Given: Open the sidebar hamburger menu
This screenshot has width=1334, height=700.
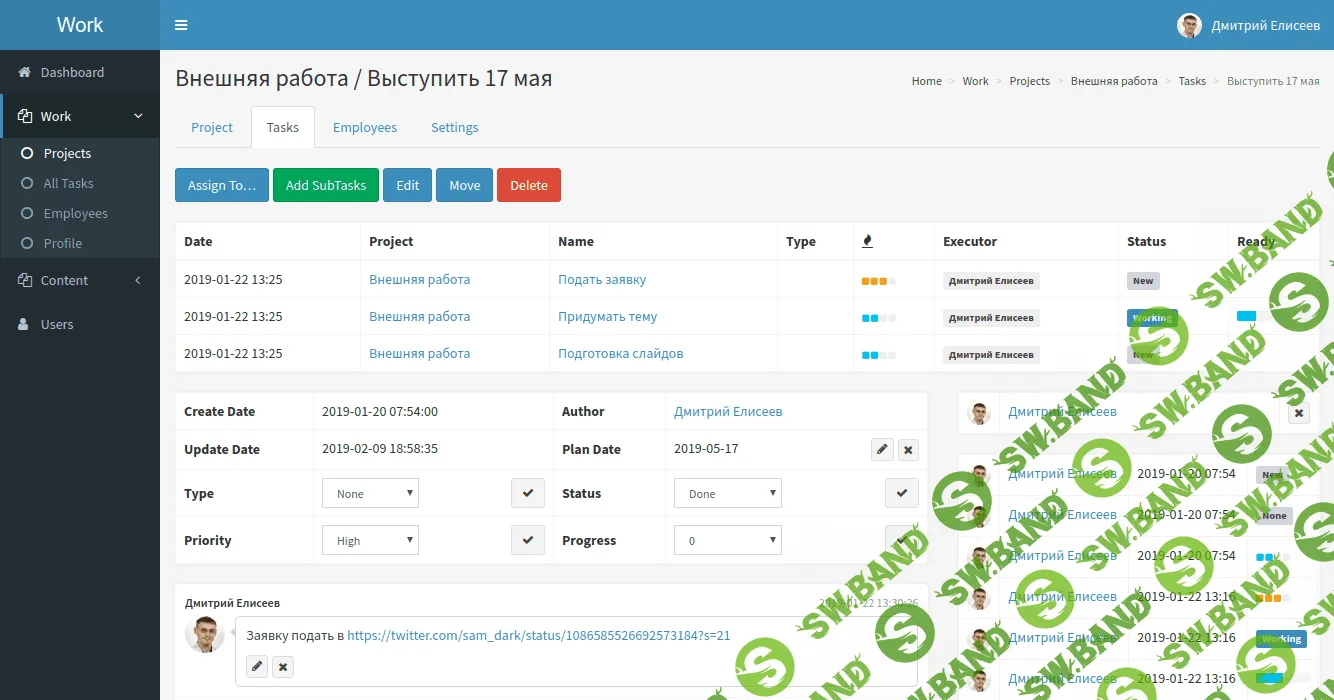Looking at the screenshot, I should (x=181, y=25).
